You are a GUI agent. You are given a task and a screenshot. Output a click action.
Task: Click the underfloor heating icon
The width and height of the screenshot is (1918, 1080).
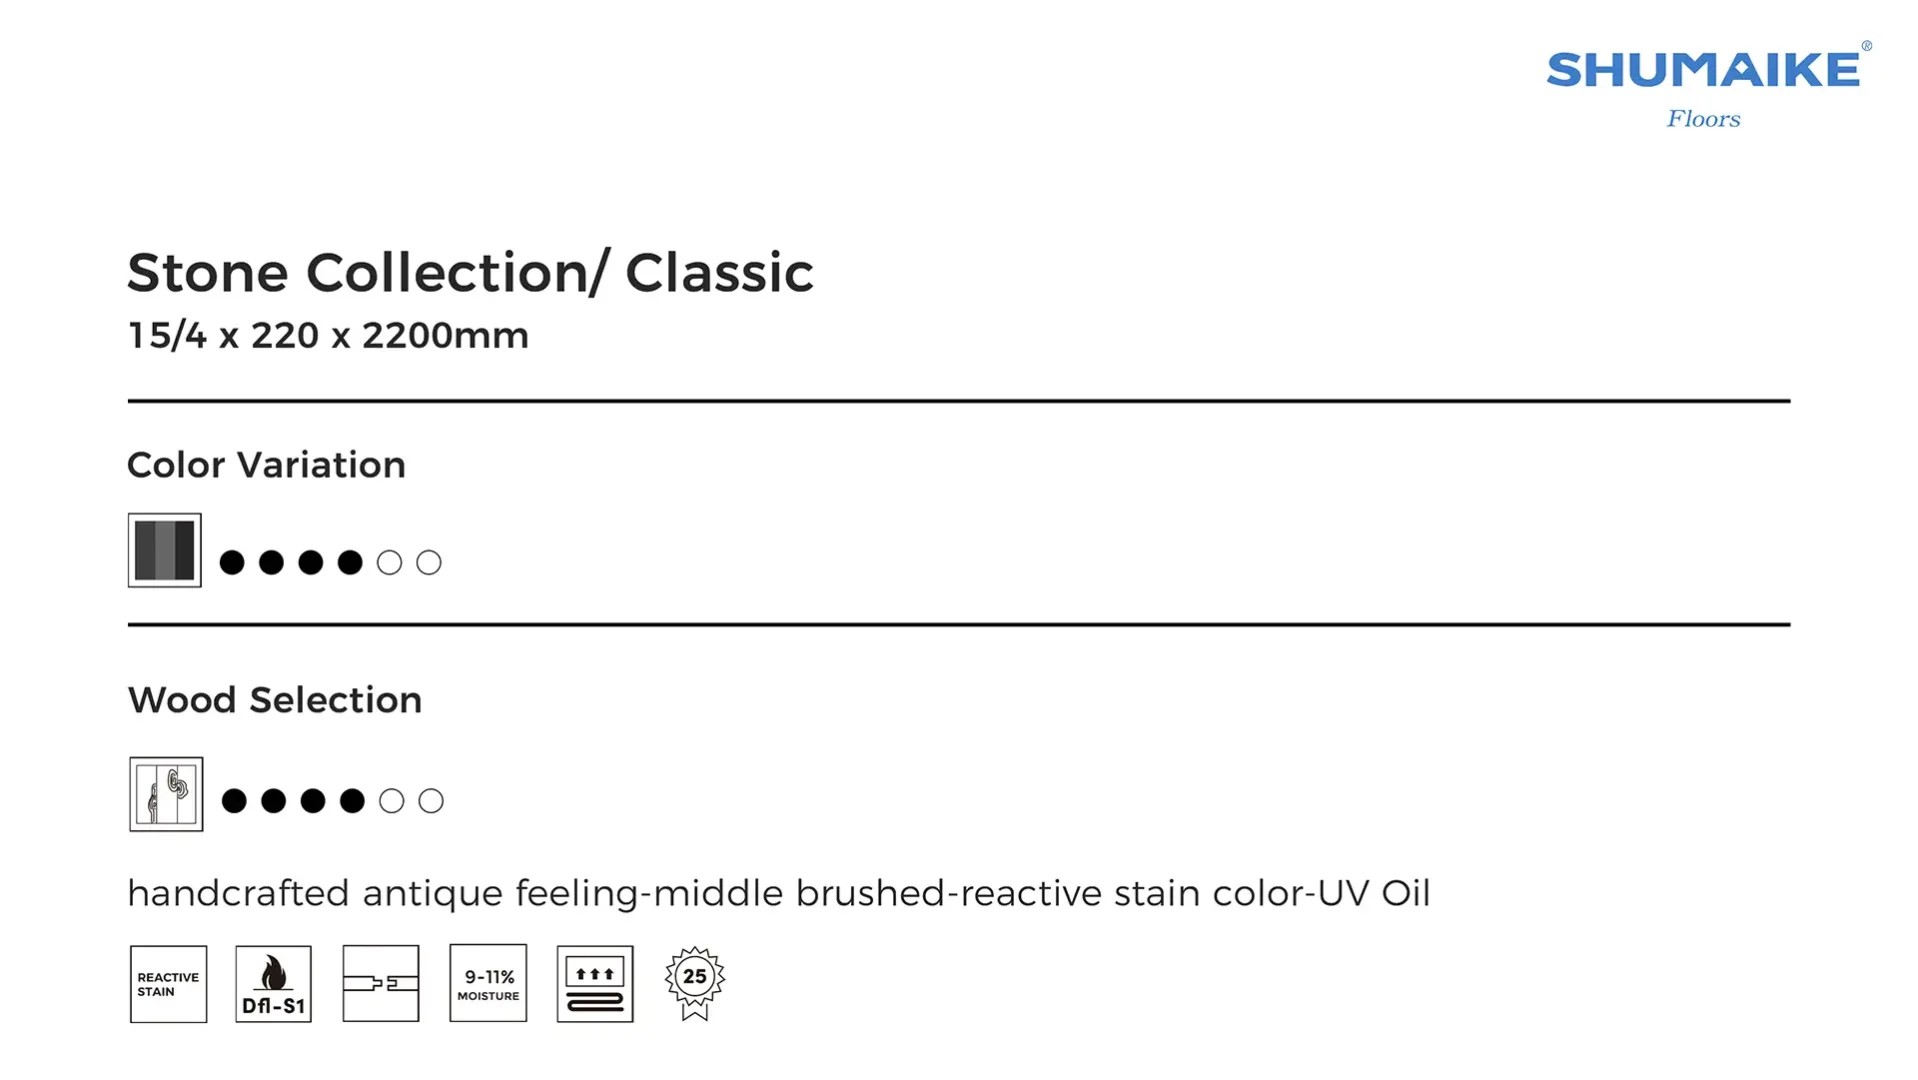pyautogui.click(x=595, y=984)
